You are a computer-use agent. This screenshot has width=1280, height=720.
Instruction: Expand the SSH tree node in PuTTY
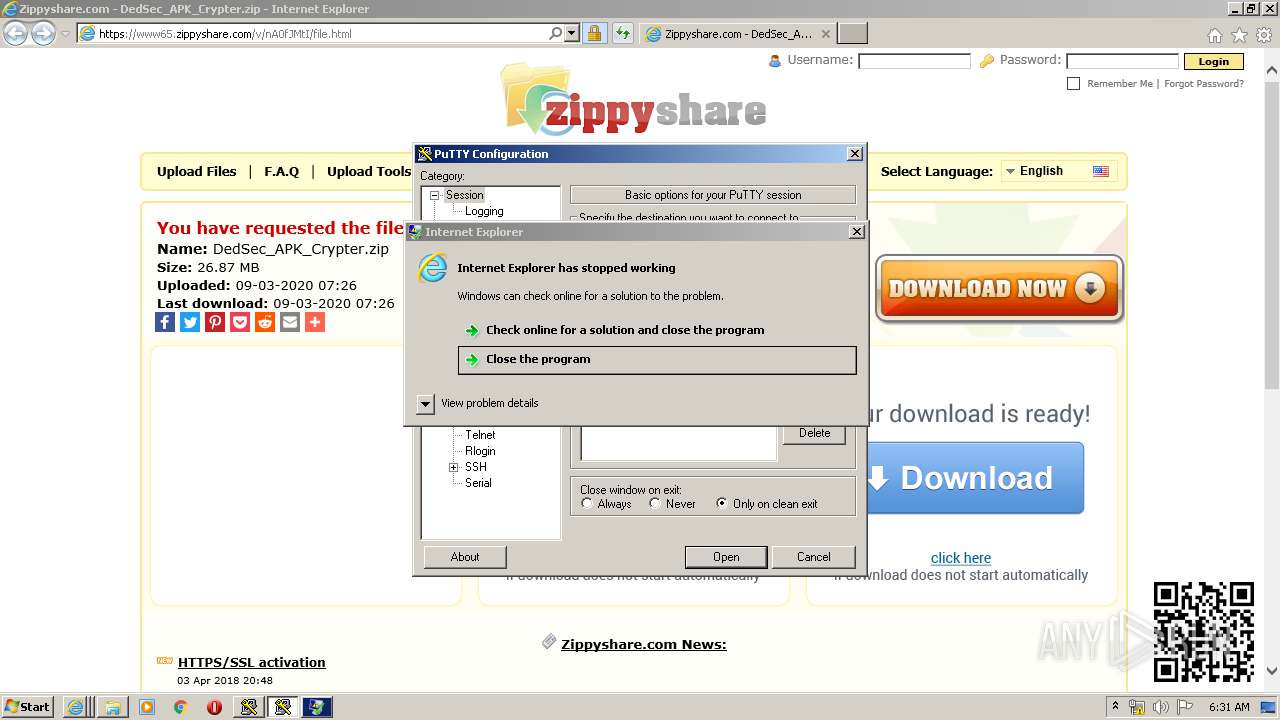(454, 467)
